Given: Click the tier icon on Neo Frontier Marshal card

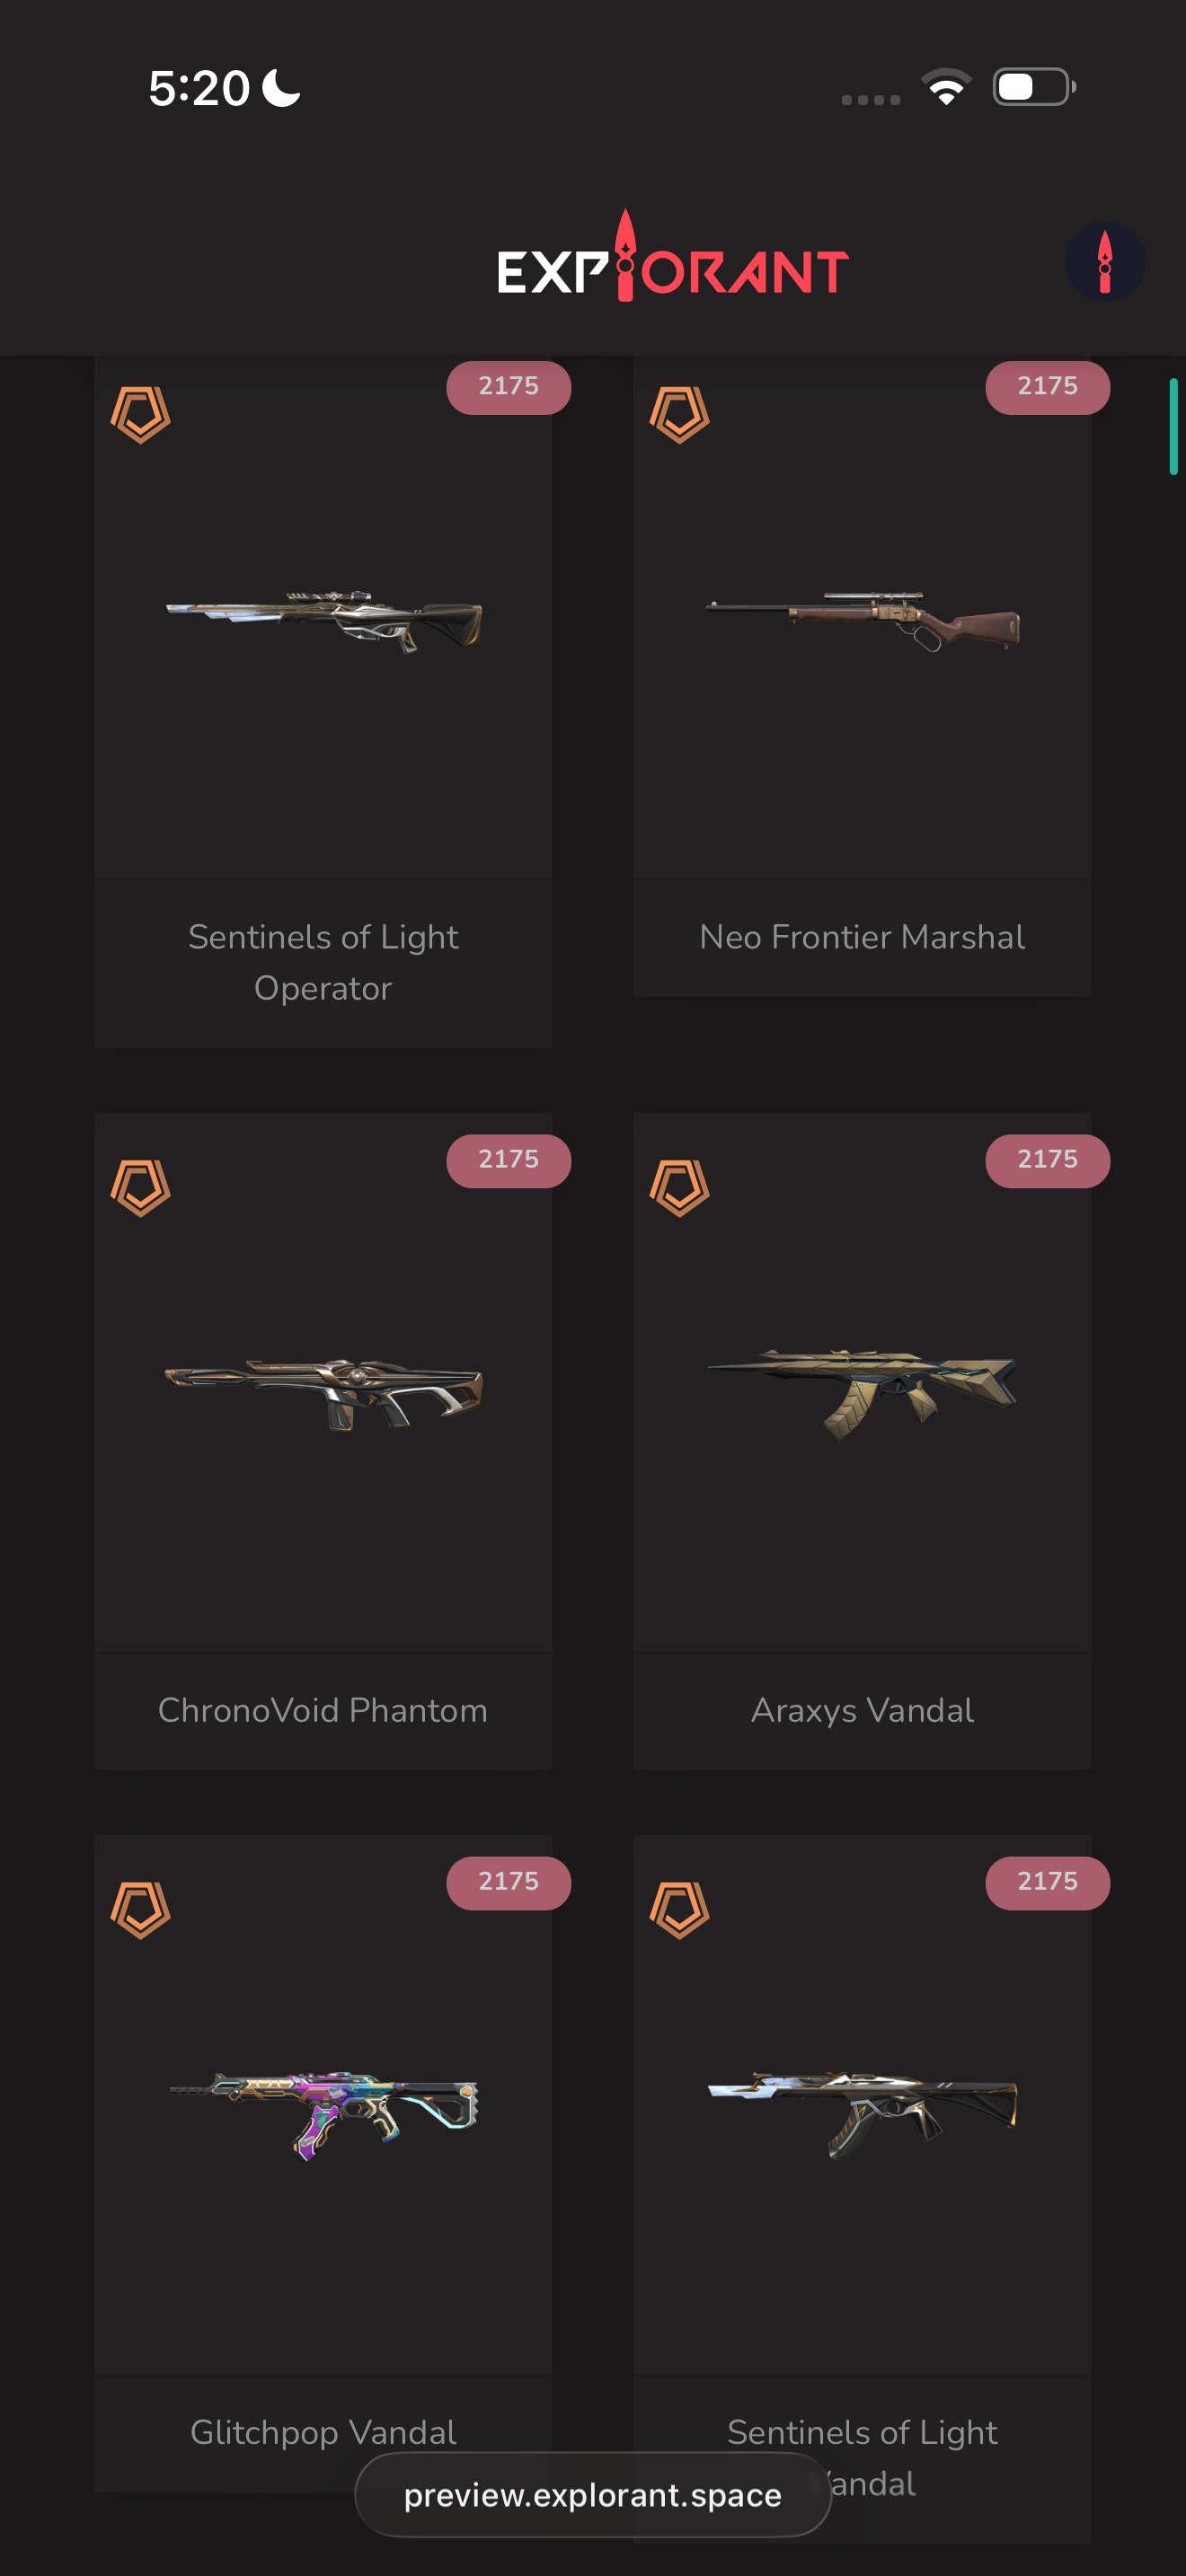Looking at the screenshot, I should (x=679, y=415).
